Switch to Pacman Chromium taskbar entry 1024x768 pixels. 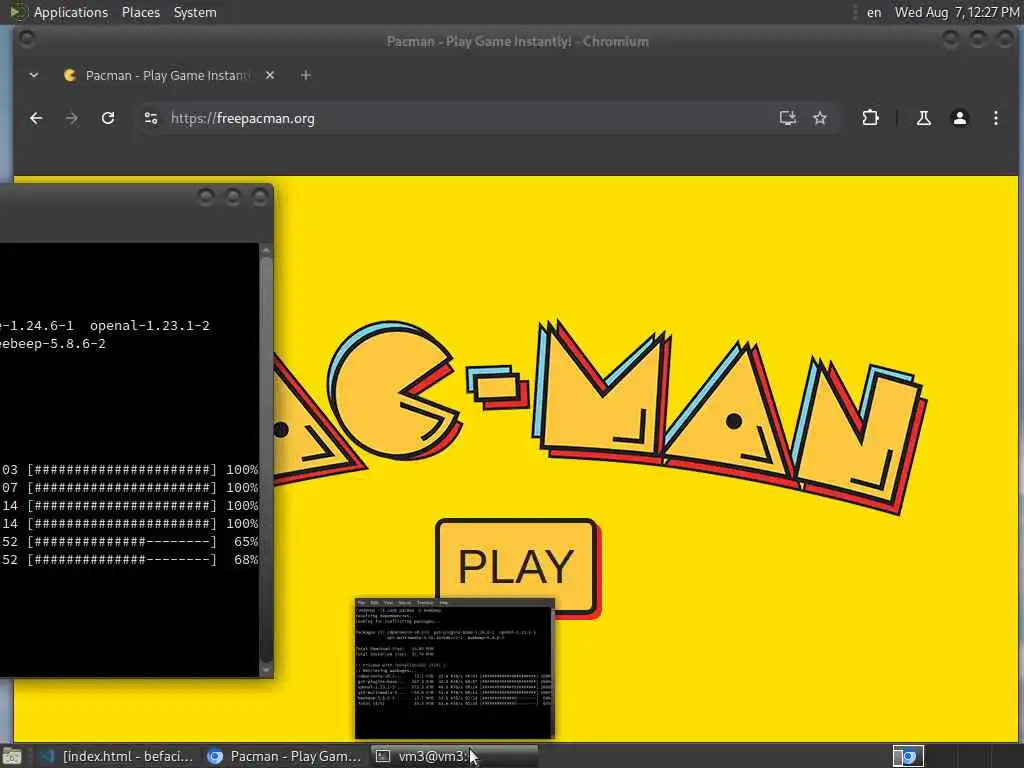click(x=284, y=756)
